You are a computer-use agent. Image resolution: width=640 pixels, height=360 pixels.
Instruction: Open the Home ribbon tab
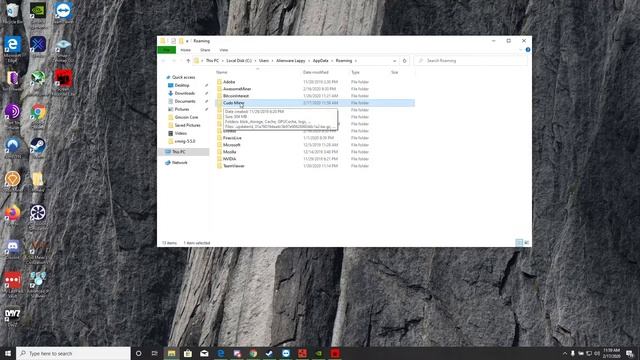pyautogui.click(x=185, y=50)
